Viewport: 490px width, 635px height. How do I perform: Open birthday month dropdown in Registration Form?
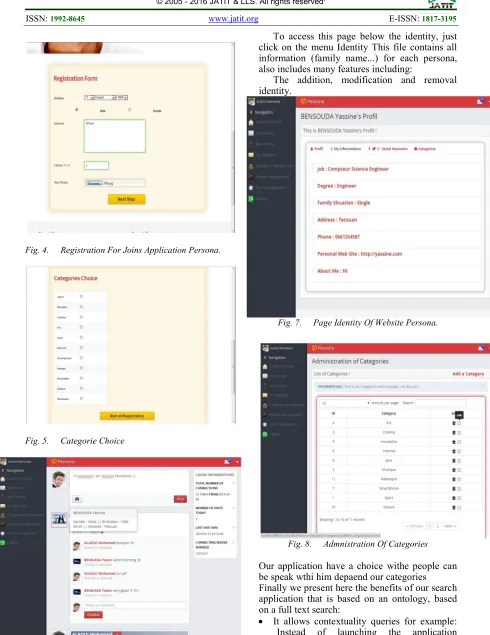point(105,98)
